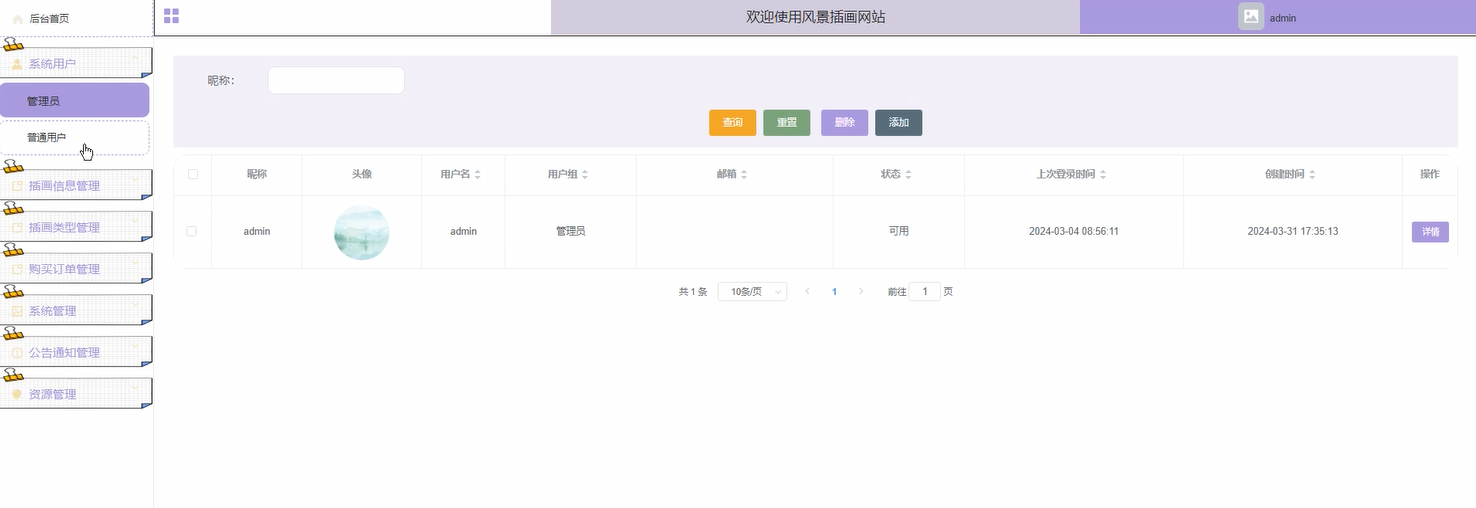Image resolution: width=1476 pixels, height=508 pixels.
Task: Click the 添加 add button
Action: coord(899,123)
